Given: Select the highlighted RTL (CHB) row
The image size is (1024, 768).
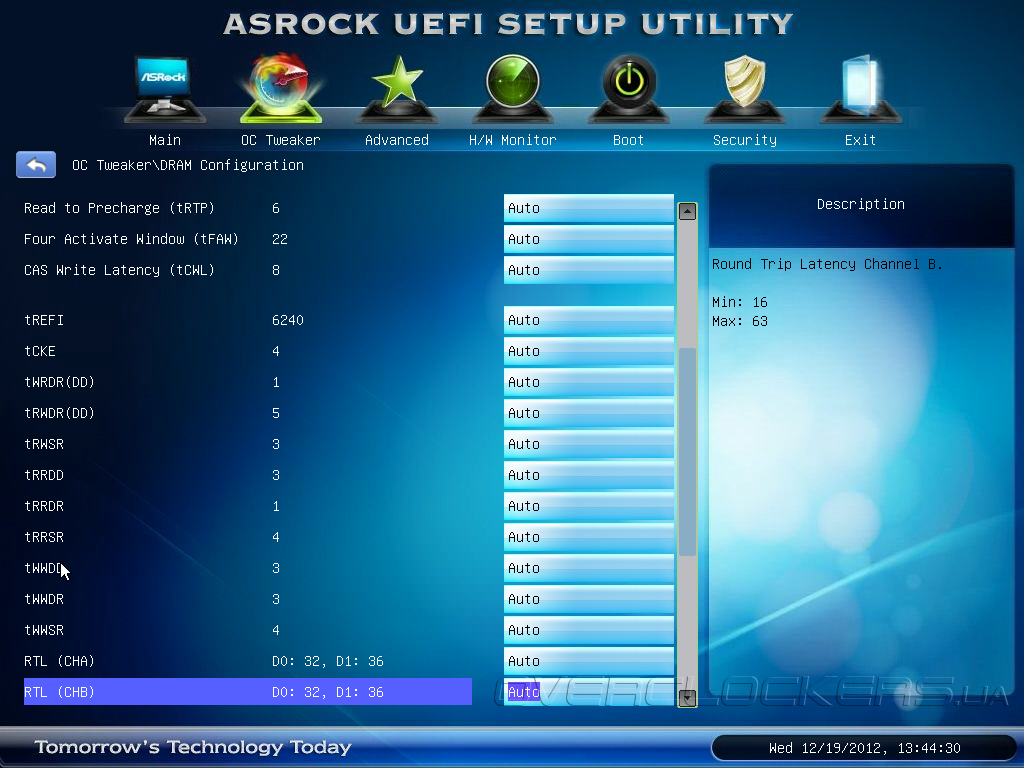Looking at the screenshot, I should [248, 692].
